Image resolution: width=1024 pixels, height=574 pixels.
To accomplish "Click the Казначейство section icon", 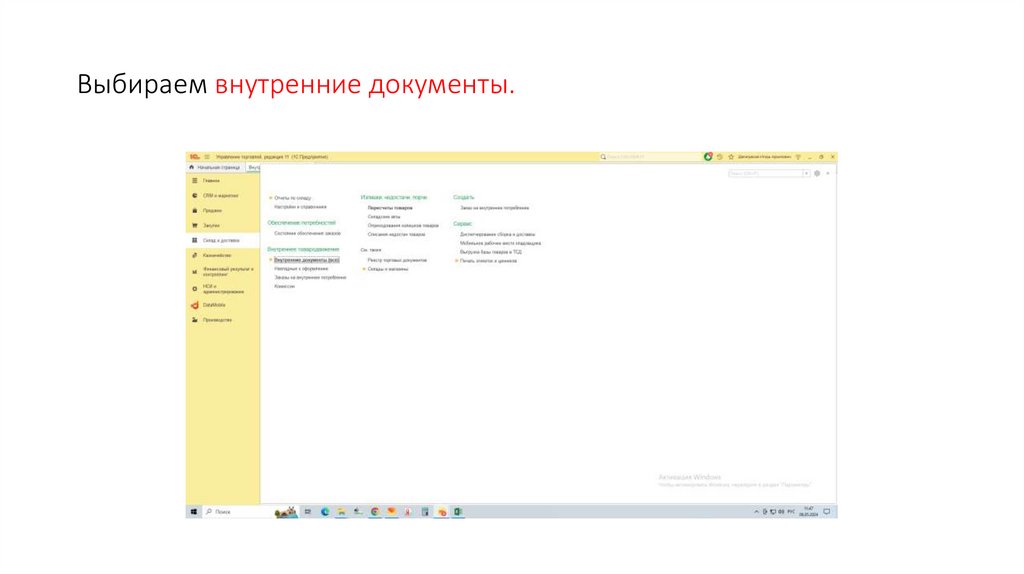I will [x=195, y=255].
